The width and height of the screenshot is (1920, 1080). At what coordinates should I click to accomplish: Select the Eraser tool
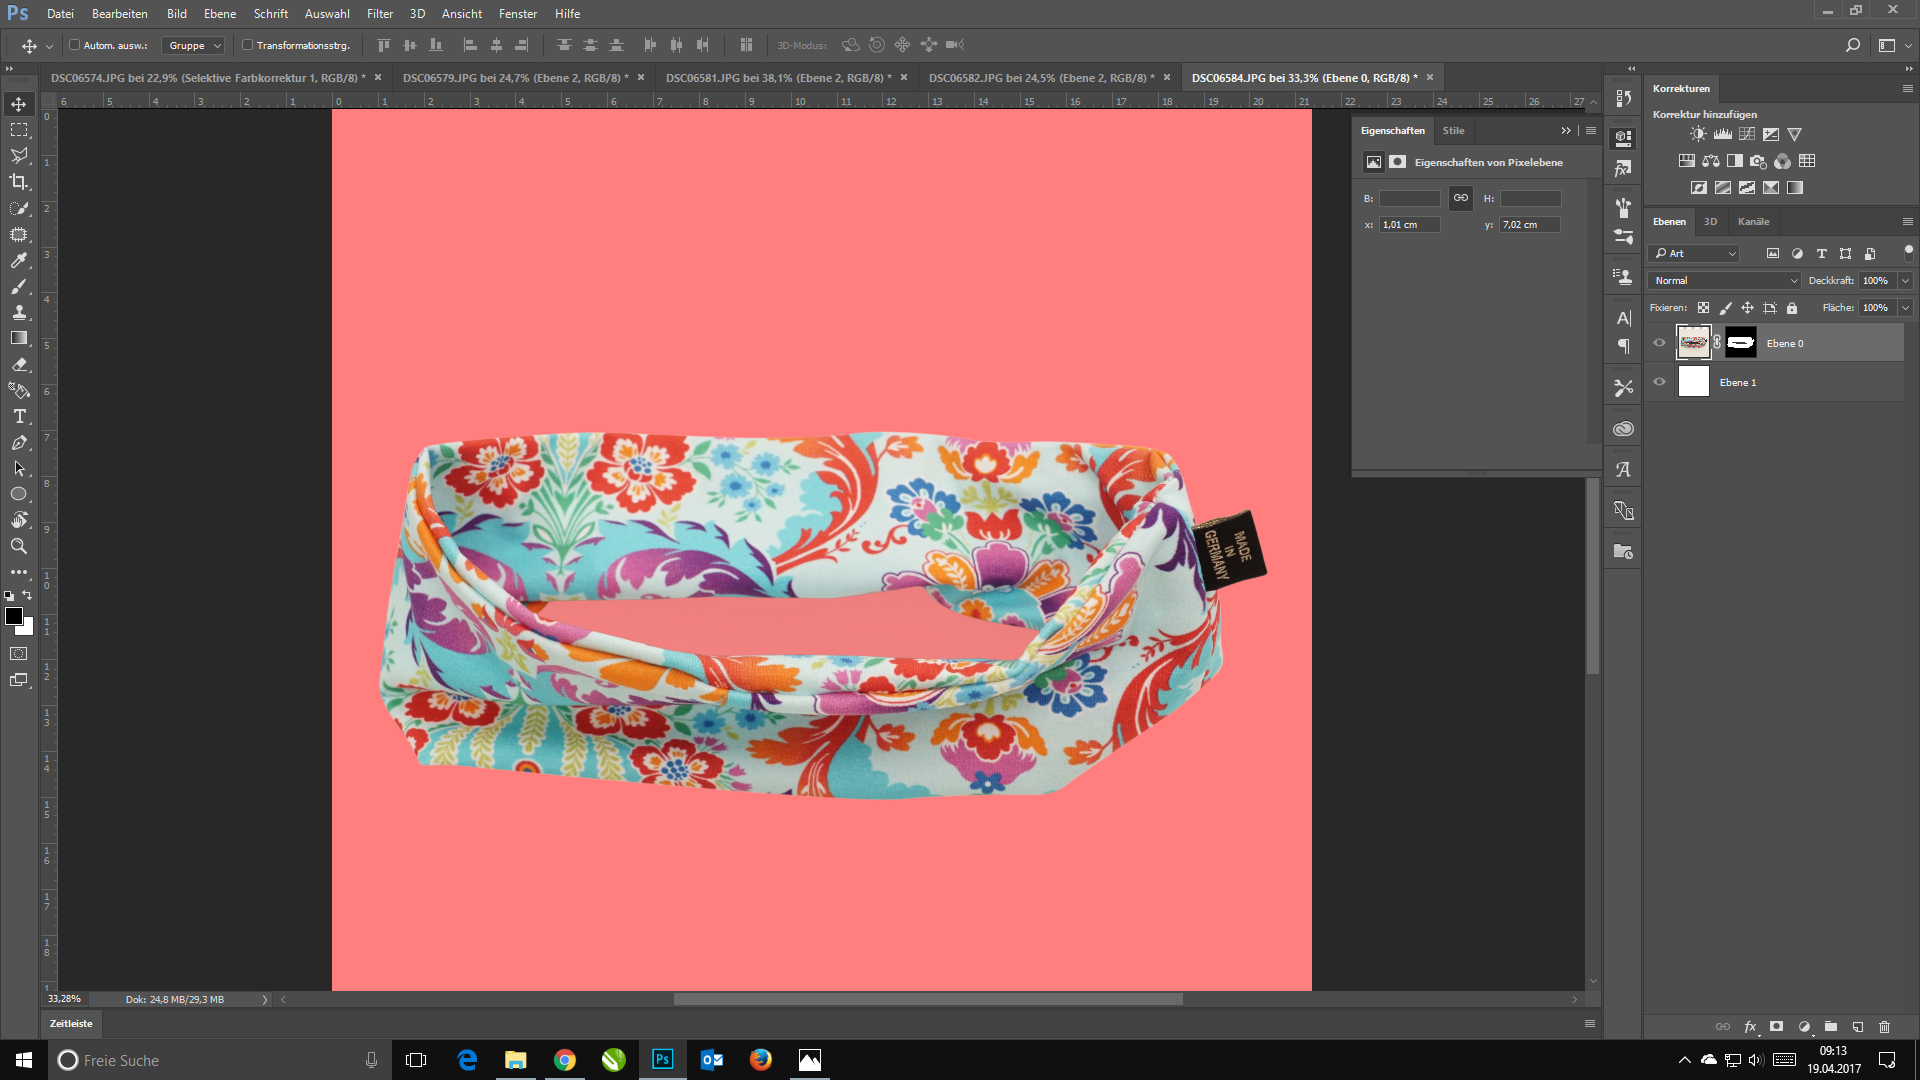(x=19, y=365)
